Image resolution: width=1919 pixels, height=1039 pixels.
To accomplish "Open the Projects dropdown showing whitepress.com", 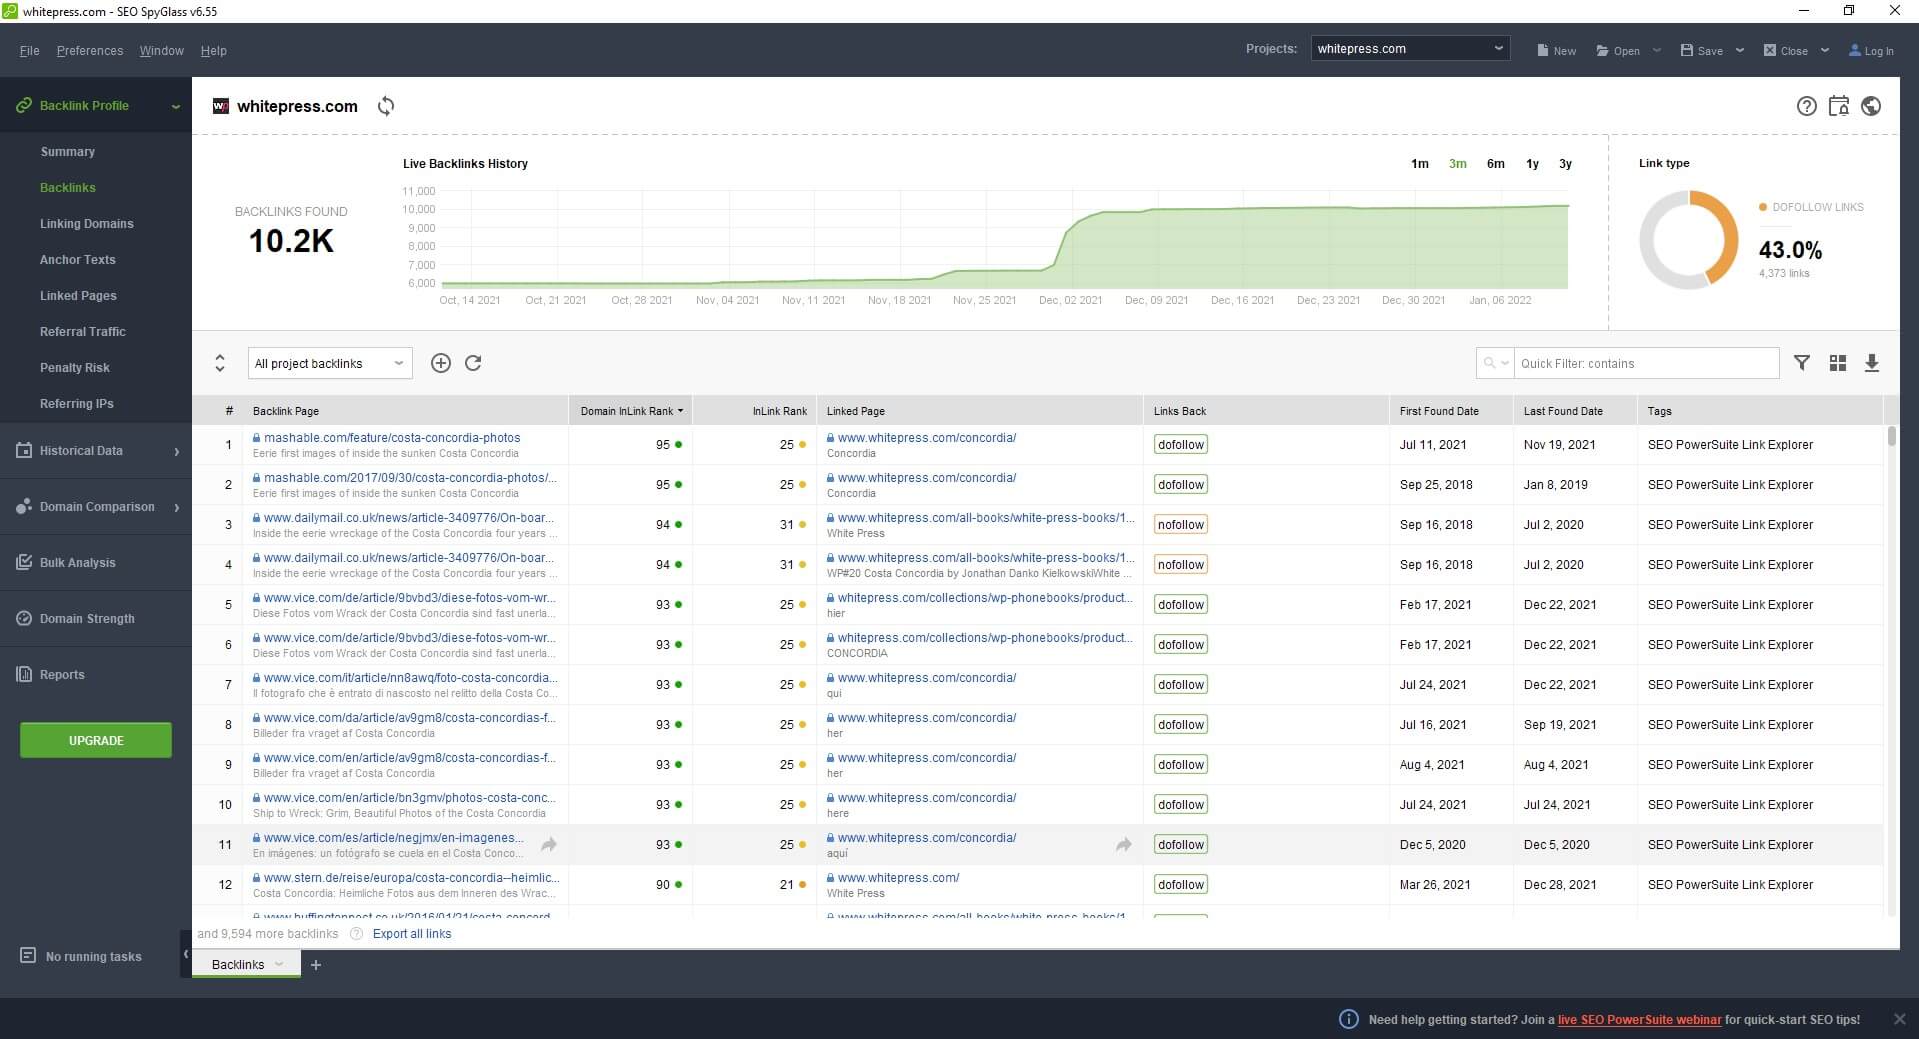I will (1410, 48).
